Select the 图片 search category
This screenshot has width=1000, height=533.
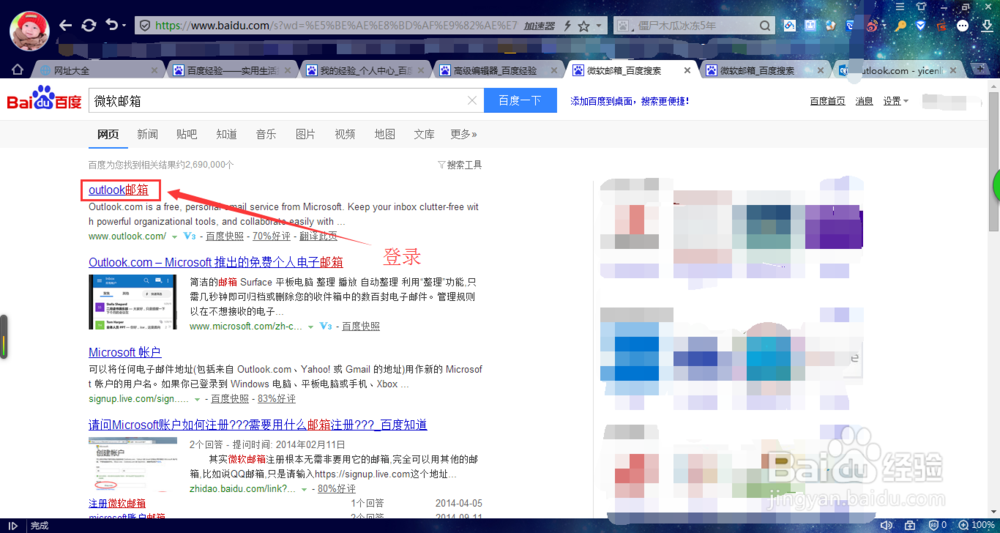[x=305, y=134]
